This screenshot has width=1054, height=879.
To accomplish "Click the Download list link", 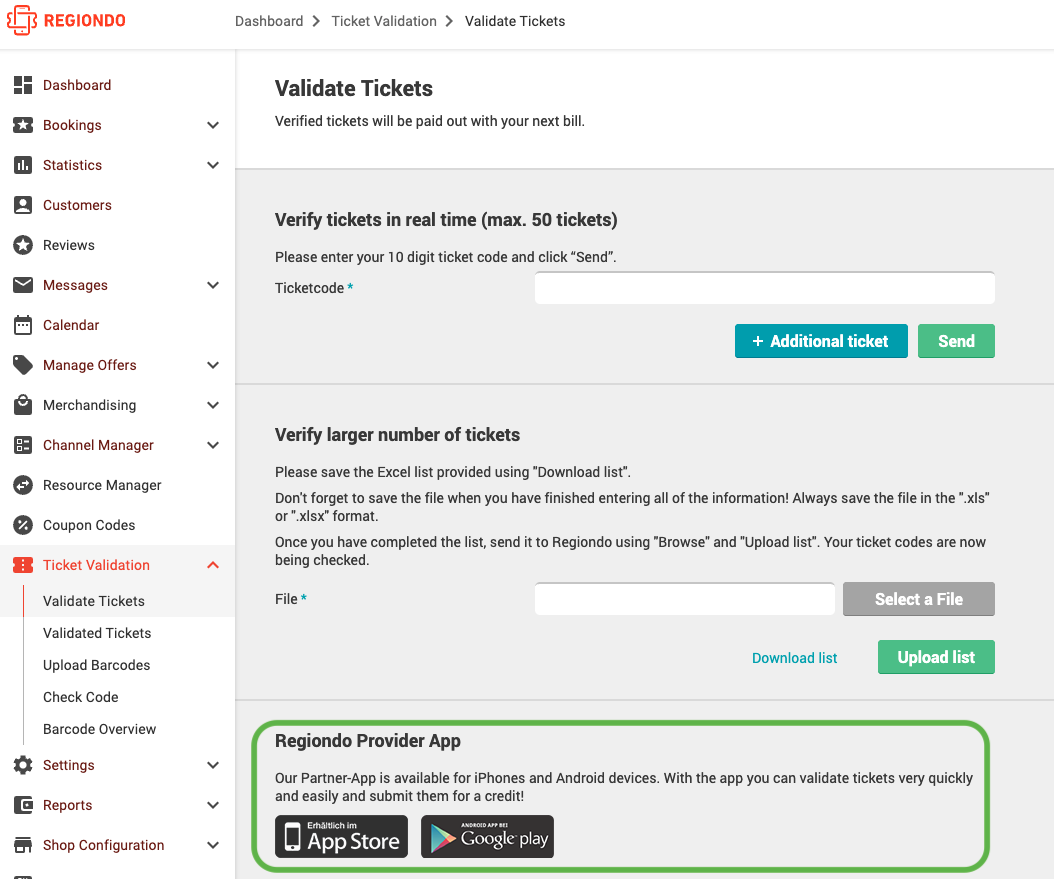I will [795, 658].
